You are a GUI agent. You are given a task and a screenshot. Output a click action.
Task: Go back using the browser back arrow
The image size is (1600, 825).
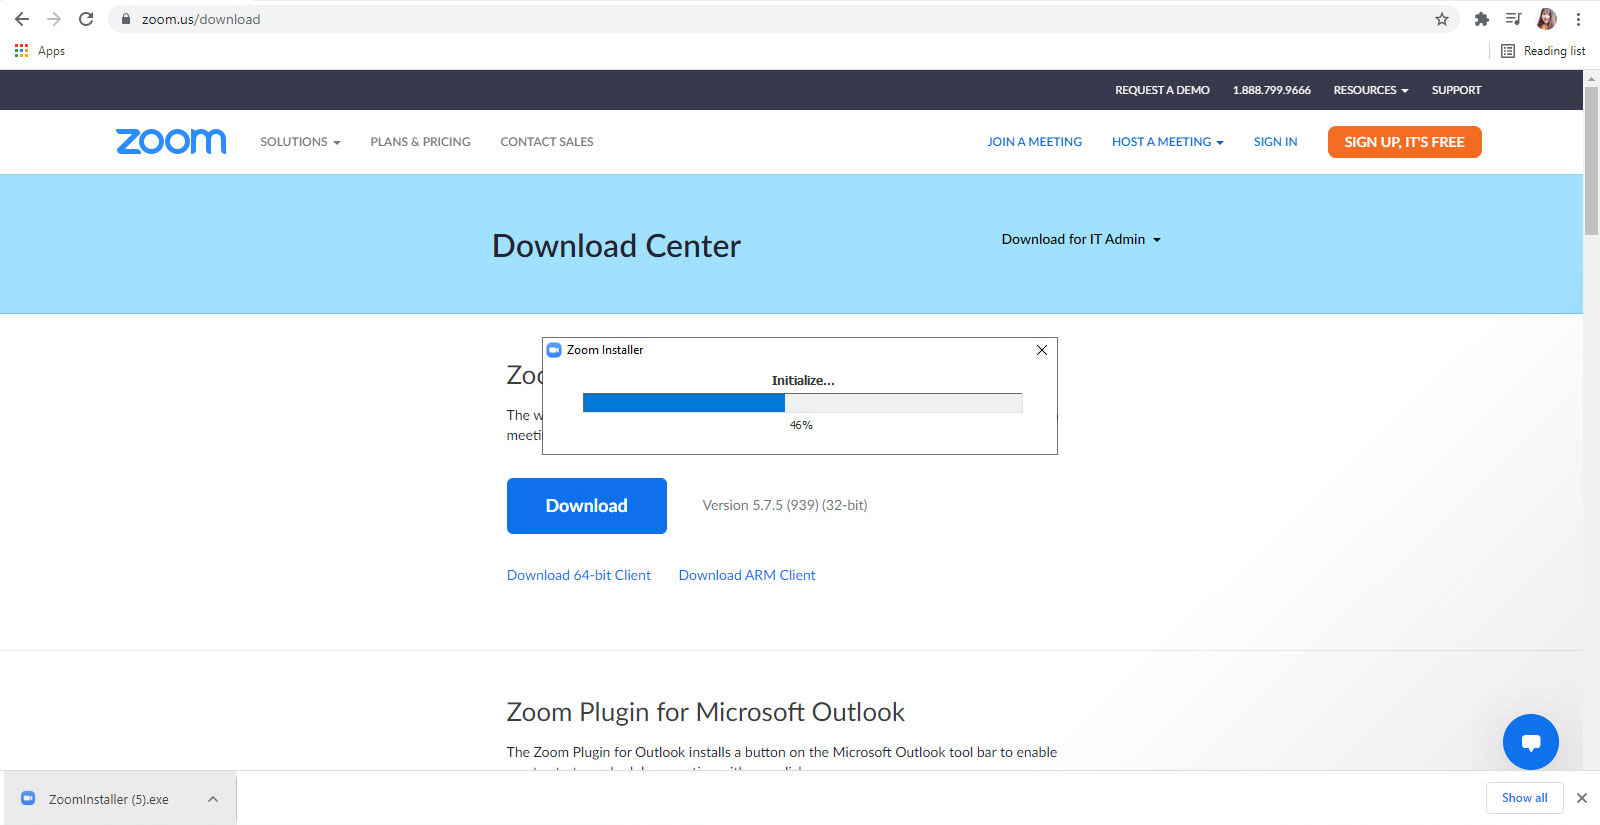(x=21, y=19)
